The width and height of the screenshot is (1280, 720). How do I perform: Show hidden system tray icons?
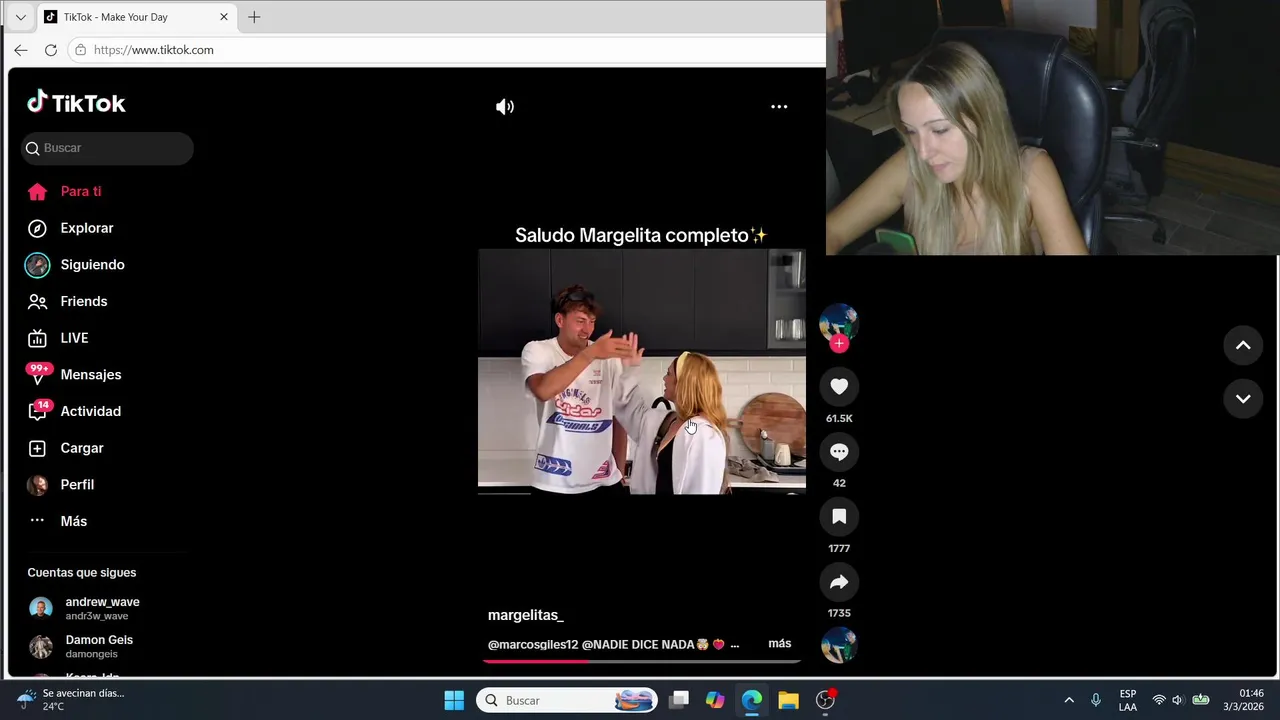click(x=1069, y=700)
